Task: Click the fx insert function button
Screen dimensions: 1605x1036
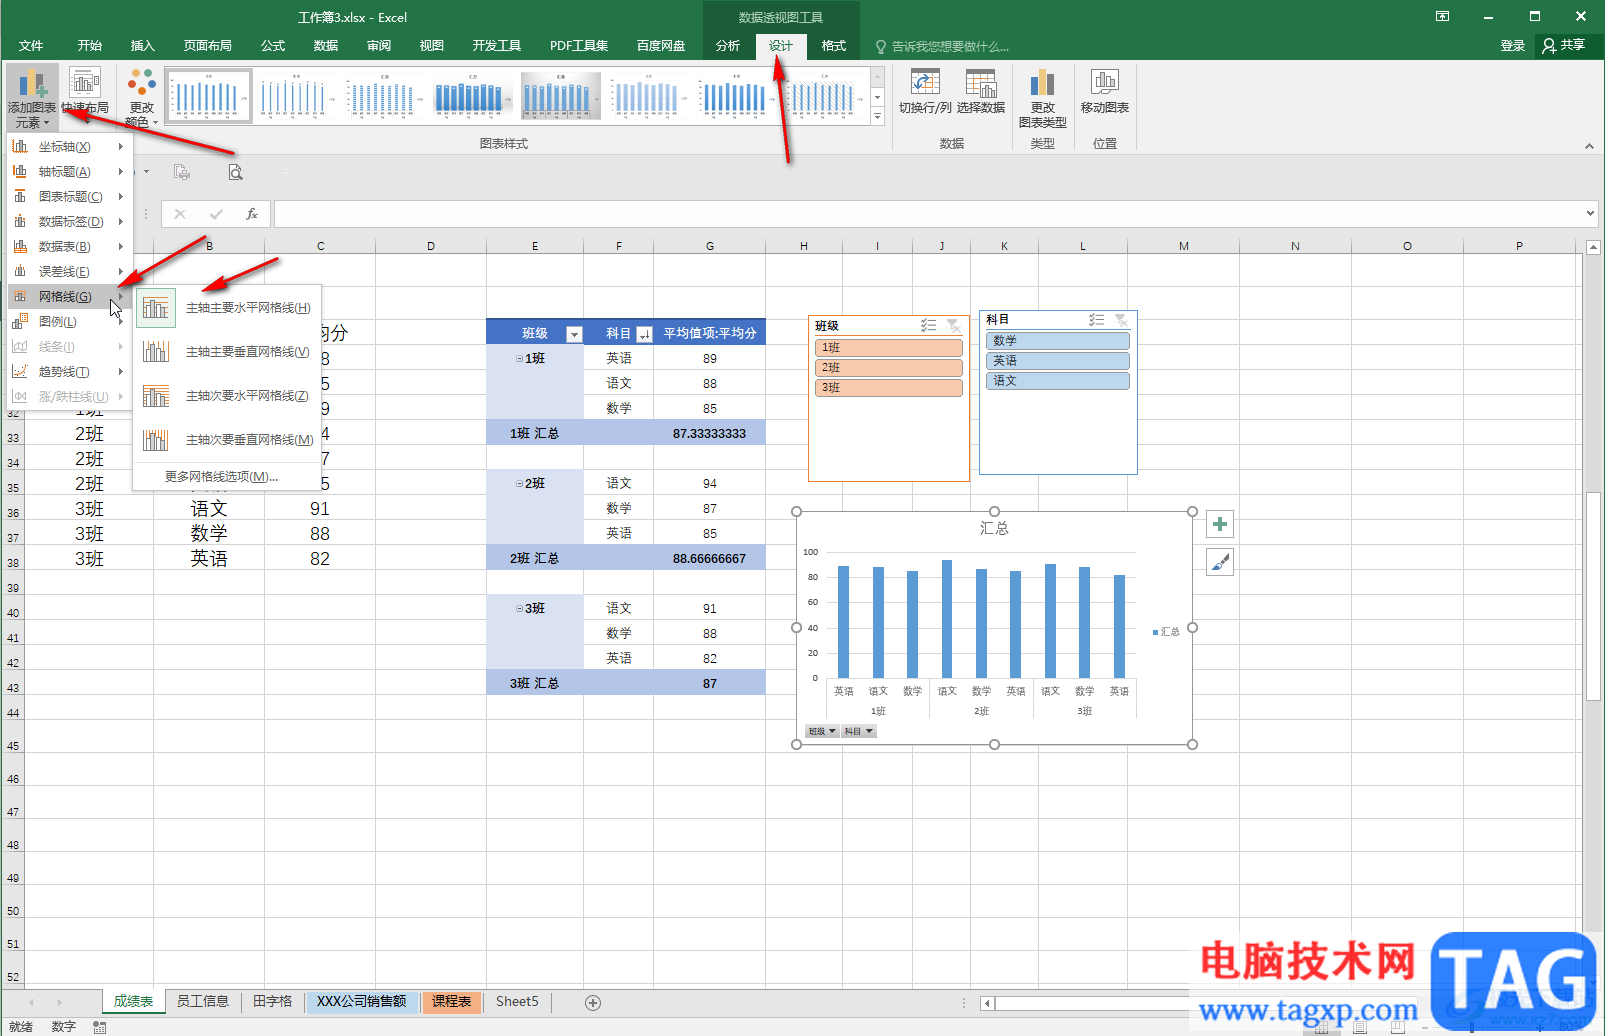Action: 252,214
